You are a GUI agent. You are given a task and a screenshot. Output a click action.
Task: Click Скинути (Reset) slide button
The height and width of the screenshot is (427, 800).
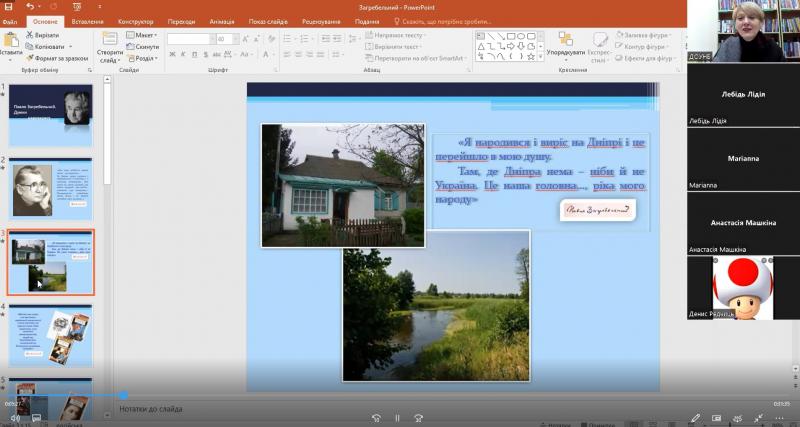pyautogui.click(x=143, y=46)
